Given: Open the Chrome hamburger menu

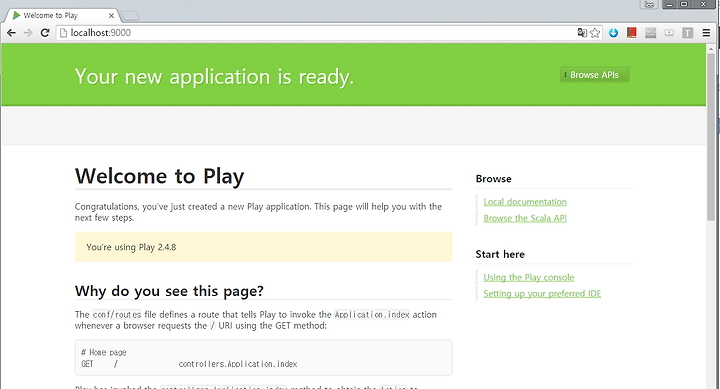Looking at the screenshot, I should [x=706, y=33].
